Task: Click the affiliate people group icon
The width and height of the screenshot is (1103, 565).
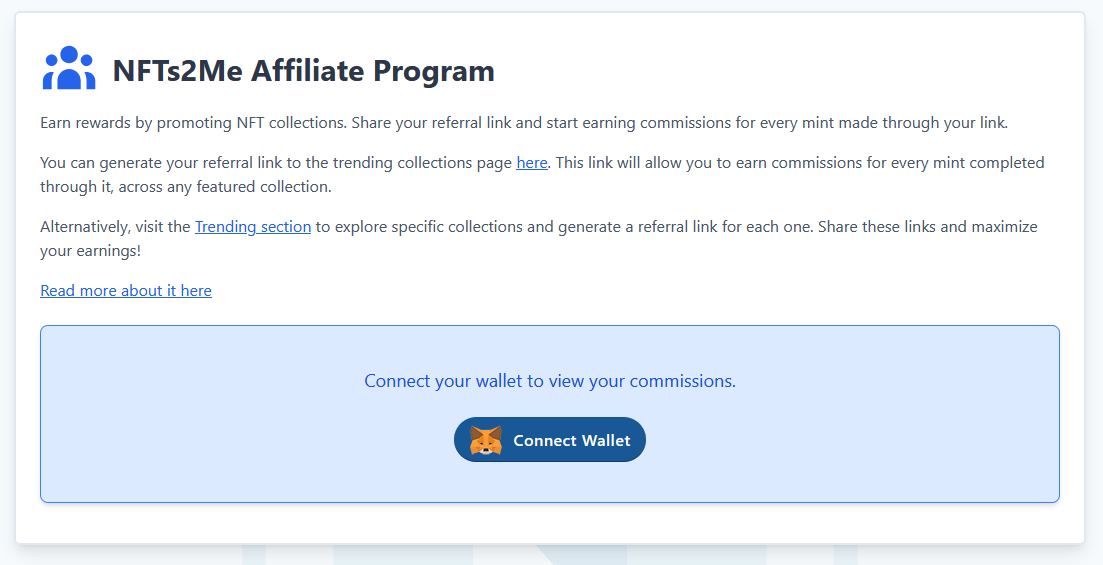Action: pos(69,69)
